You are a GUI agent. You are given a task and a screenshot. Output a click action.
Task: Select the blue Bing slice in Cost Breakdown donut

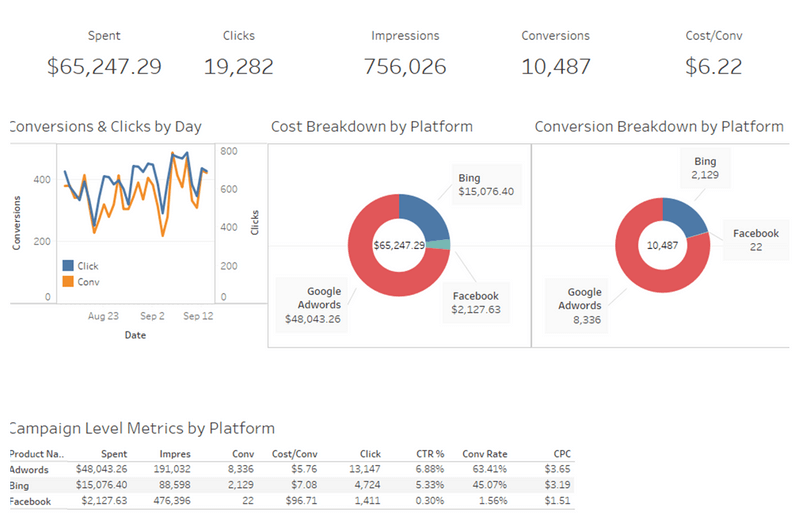pyautogui.click(x=426, y=213)
